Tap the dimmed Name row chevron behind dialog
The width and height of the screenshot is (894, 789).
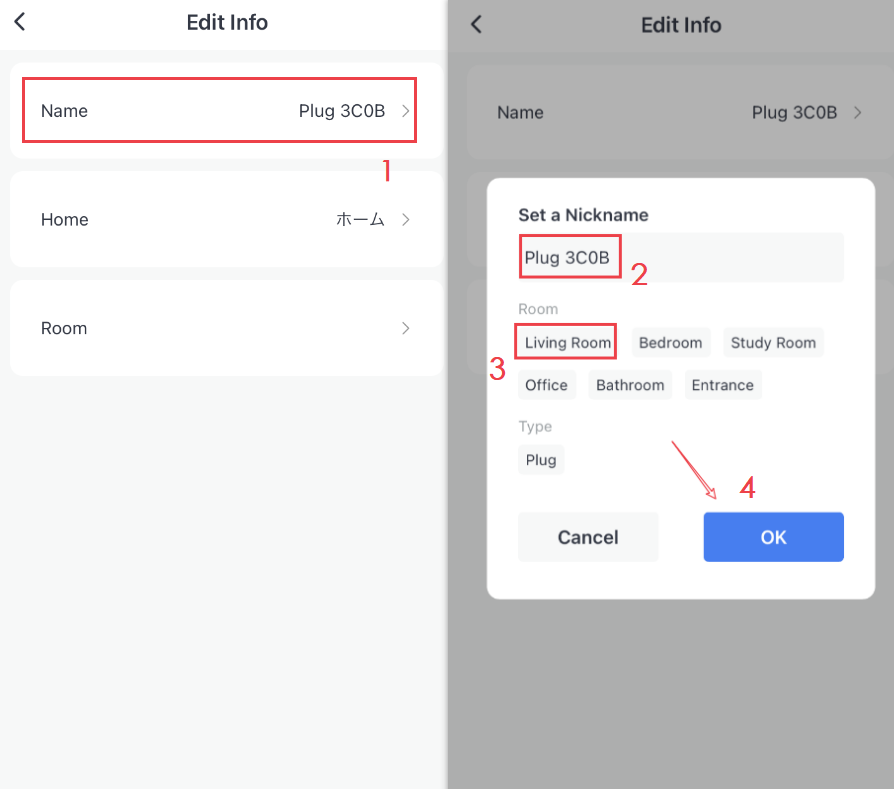857,113
